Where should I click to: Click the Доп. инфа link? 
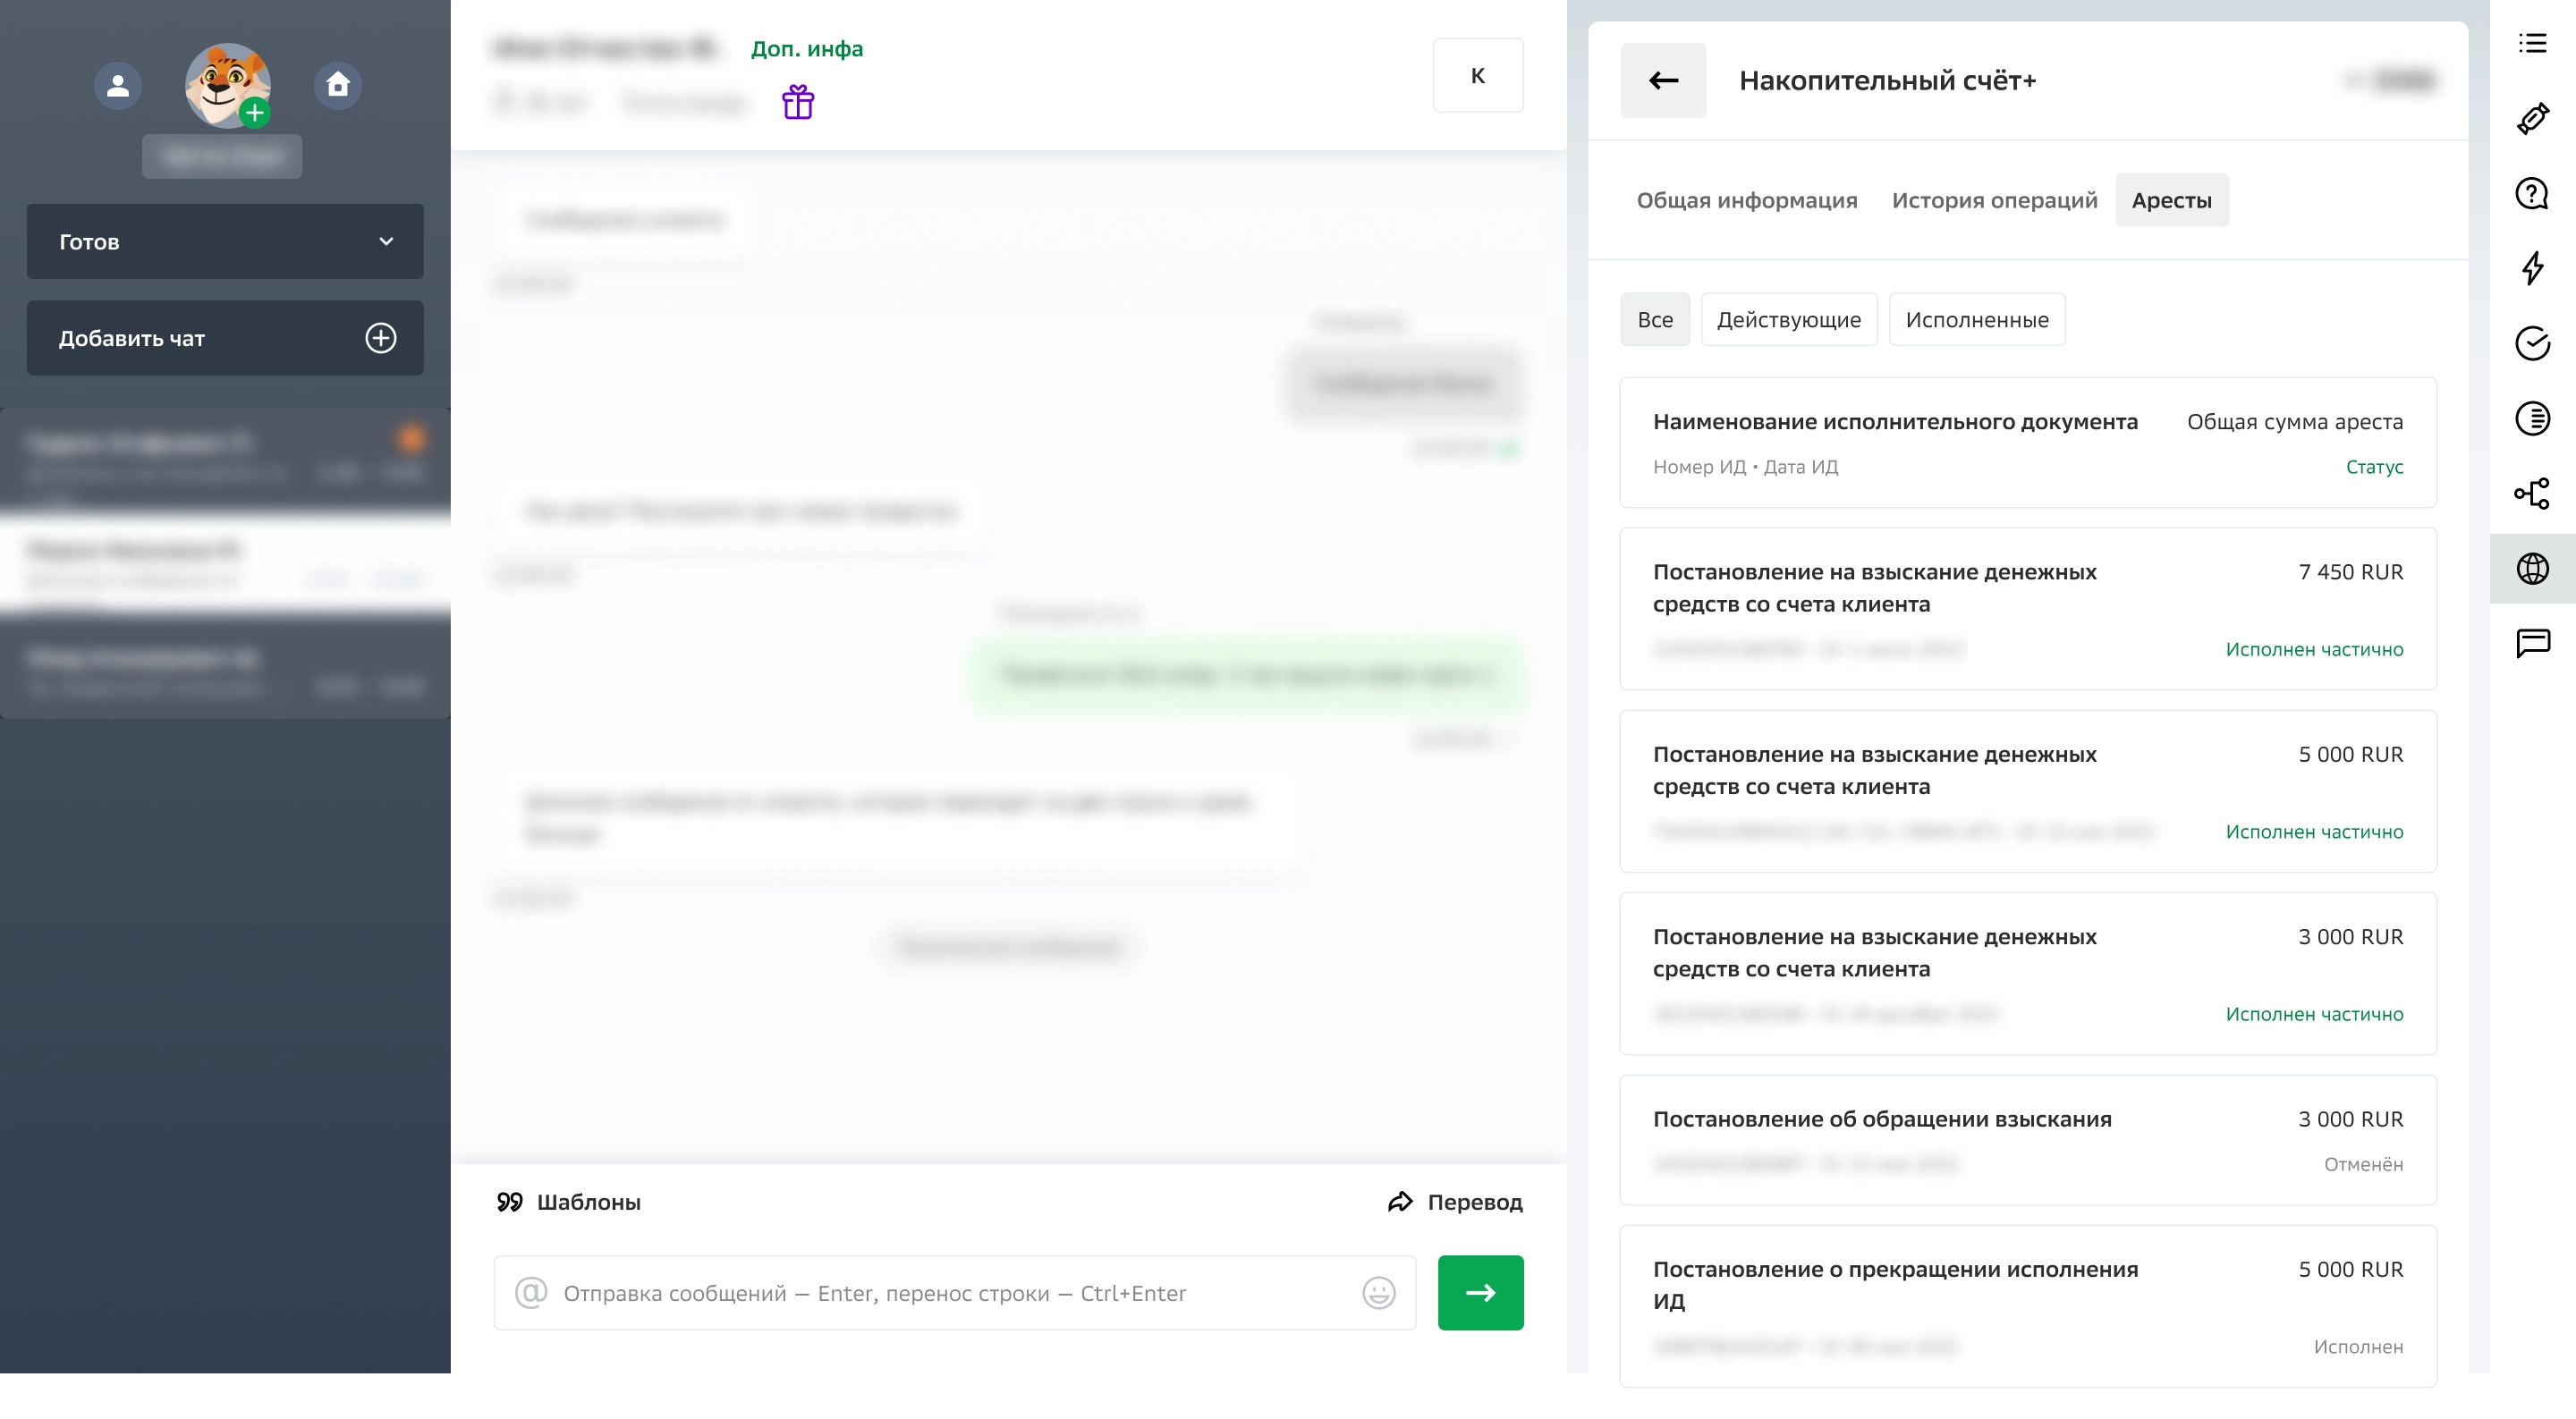(x=807, y=48)
